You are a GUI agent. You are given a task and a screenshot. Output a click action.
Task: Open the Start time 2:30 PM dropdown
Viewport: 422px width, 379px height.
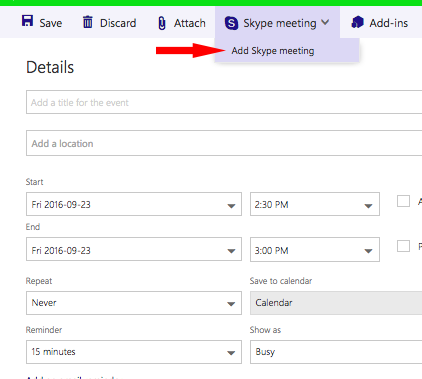[315, 204]
